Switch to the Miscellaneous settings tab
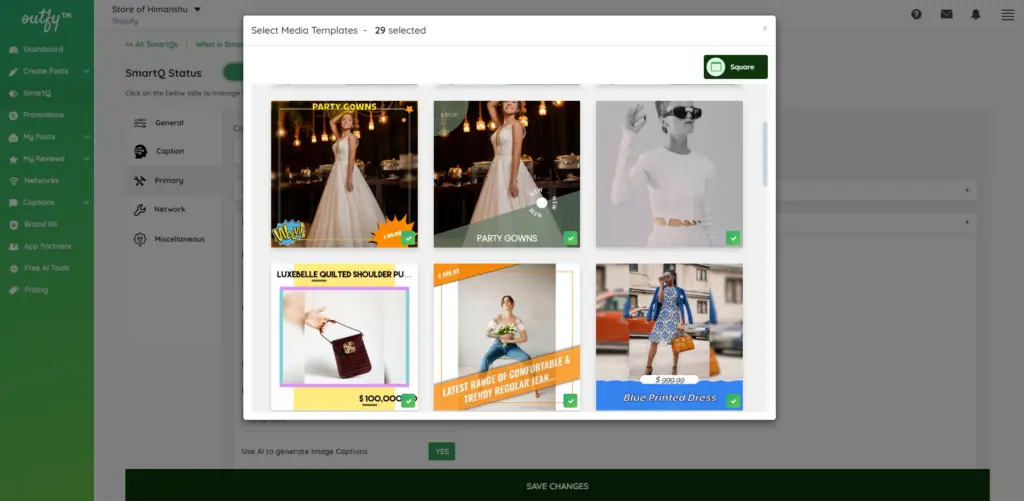The width and height of the screenshot is (1024, 501). tap(178, 239)
